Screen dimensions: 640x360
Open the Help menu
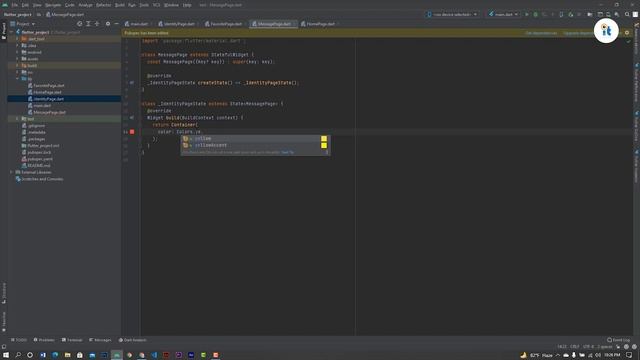187,5
